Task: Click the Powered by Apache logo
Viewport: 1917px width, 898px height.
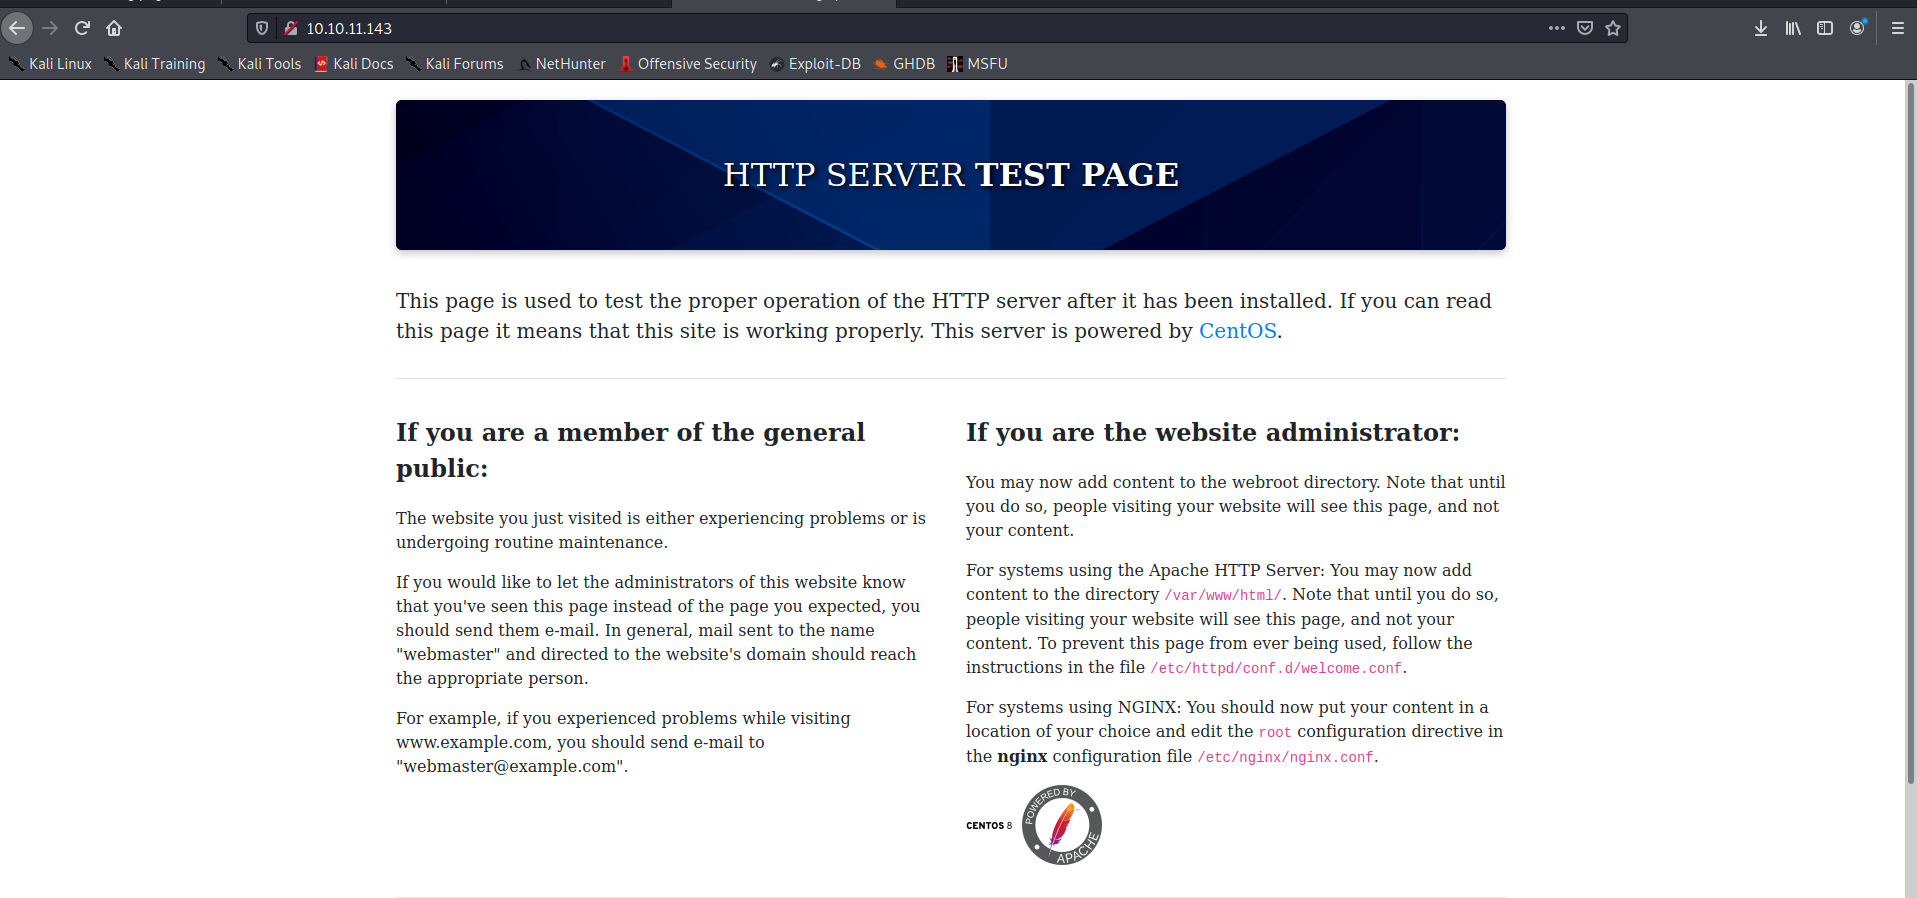Action: pos(1061,825)
